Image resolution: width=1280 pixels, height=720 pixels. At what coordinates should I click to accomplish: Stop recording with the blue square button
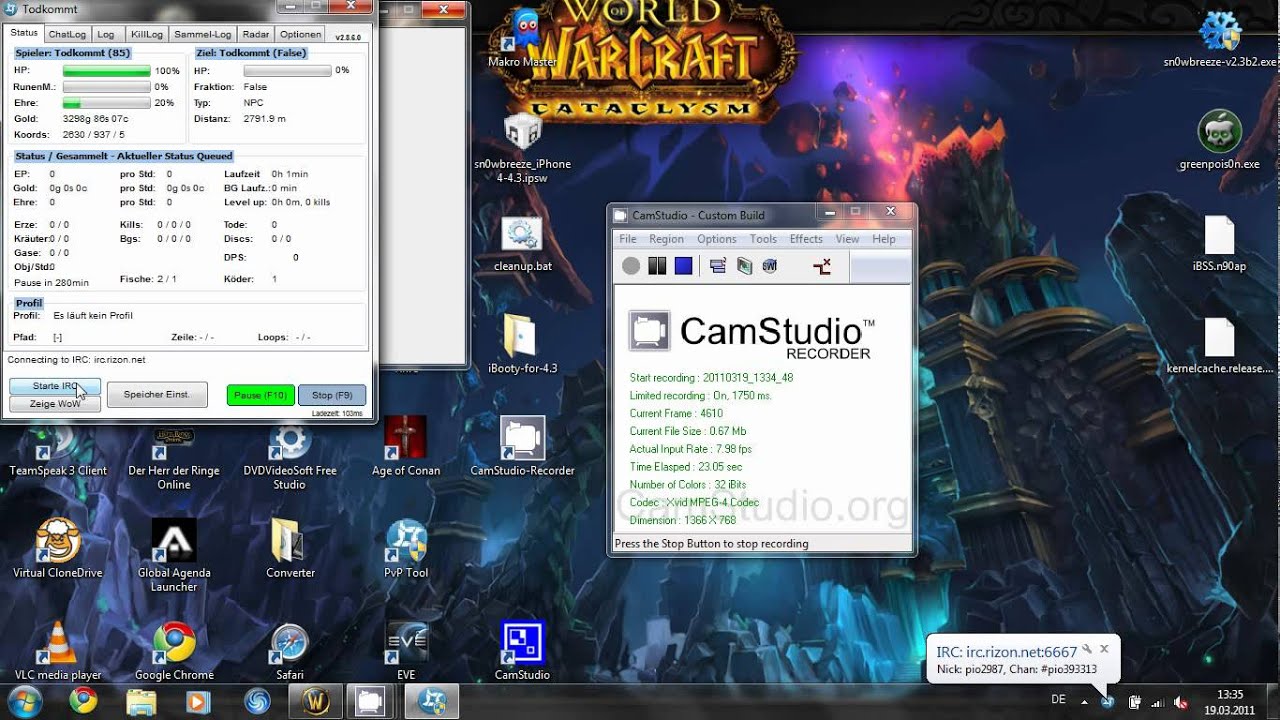pos(683,266)
